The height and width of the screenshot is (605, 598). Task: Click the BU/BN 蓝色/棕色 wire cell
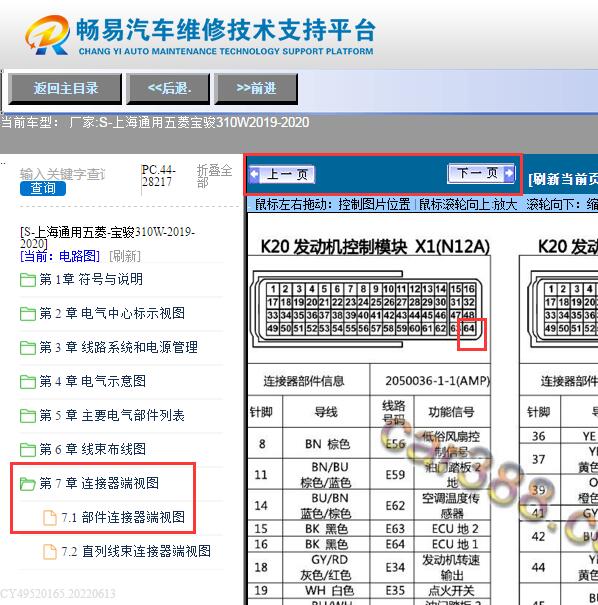click(326, 505)
